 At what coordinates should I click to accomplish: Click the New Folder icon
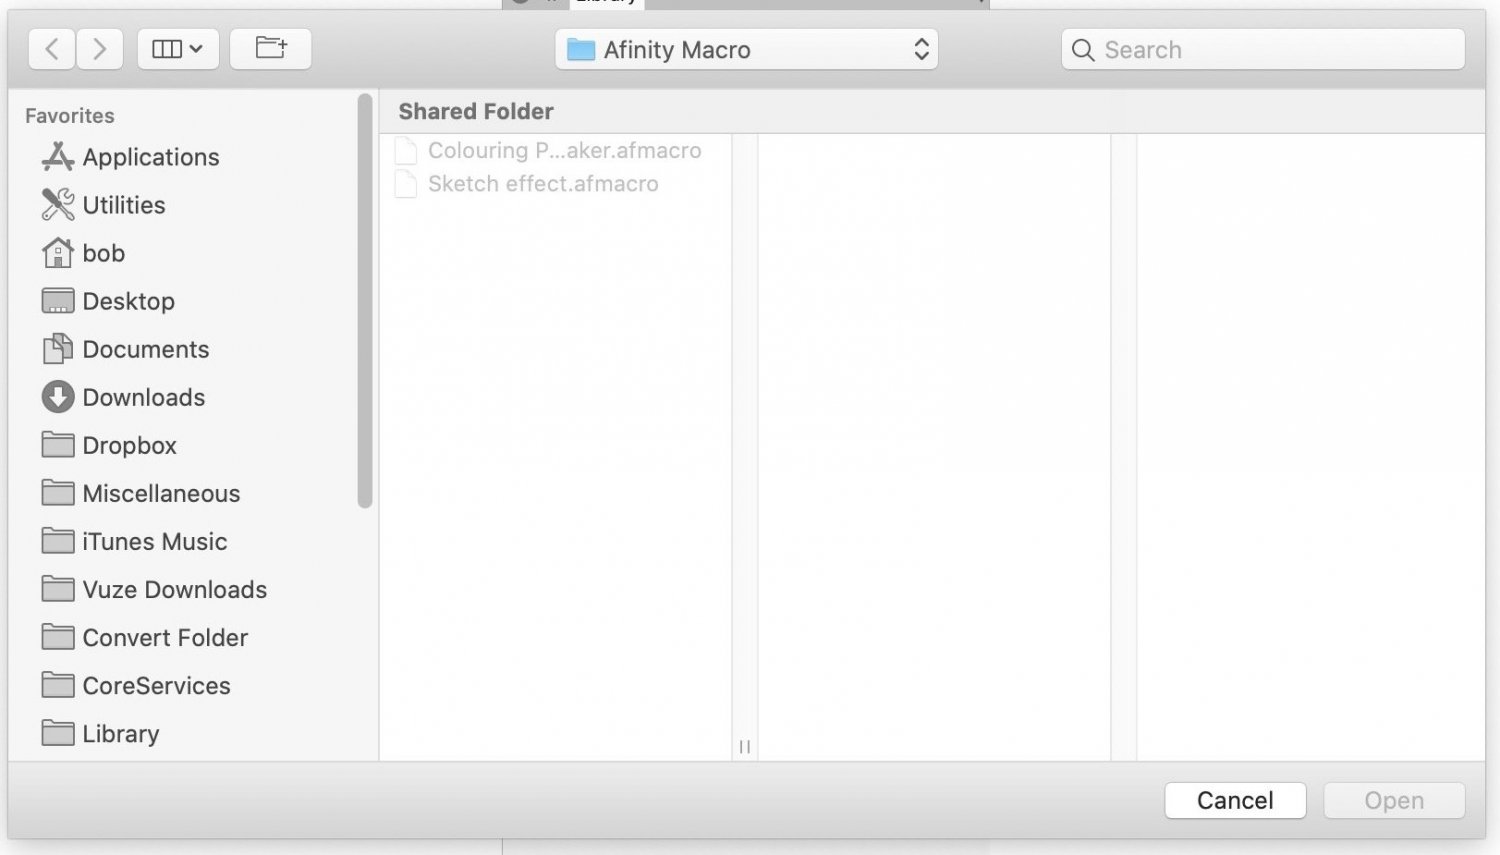(270, 48)
